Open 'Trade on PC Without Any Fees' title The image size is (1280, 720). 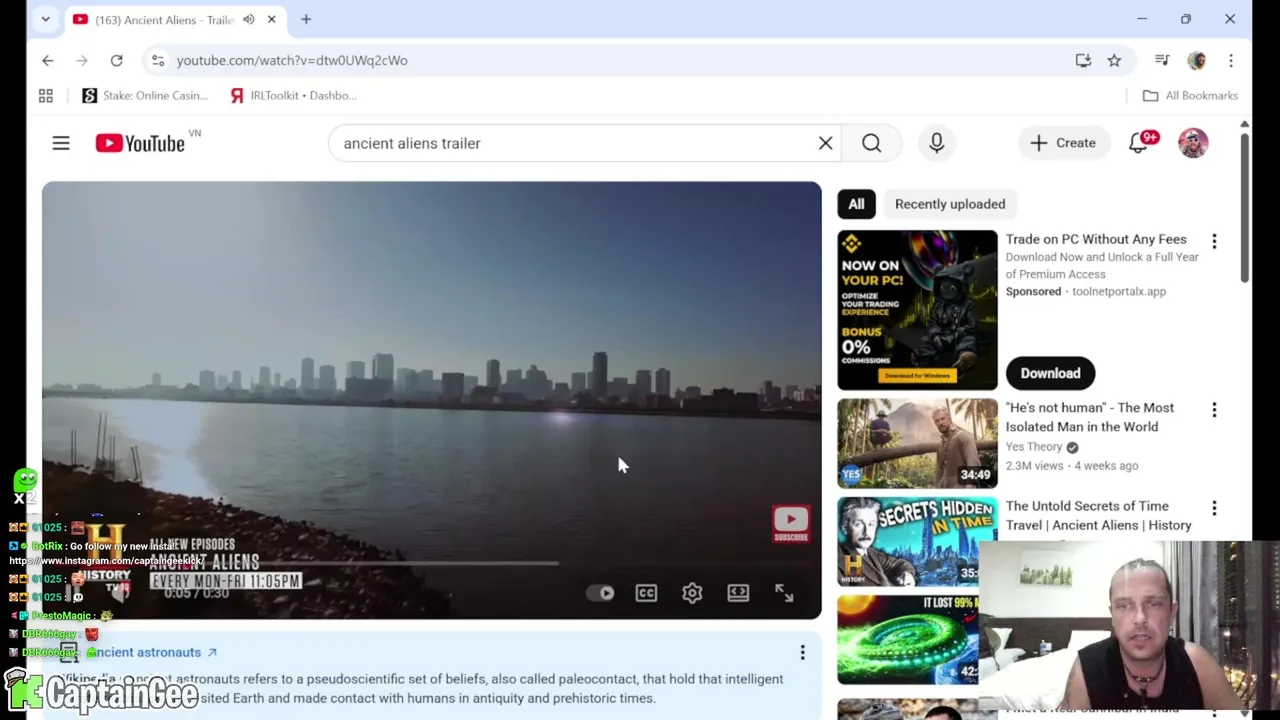(1096, 239)
